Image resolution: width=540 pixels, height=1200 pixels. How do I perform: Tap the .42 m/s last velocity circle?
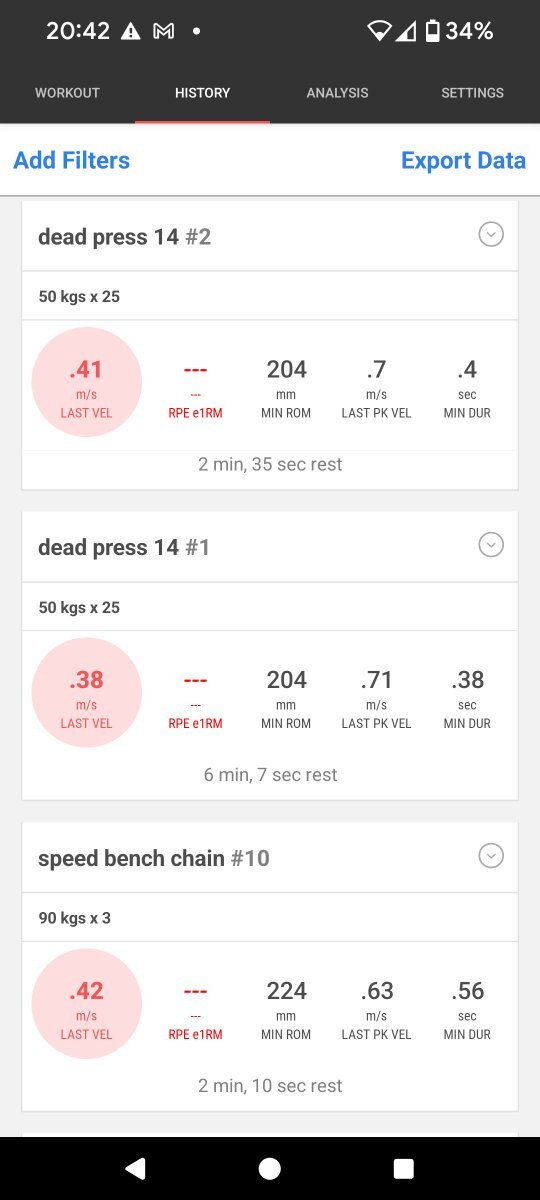(87, 1004)
